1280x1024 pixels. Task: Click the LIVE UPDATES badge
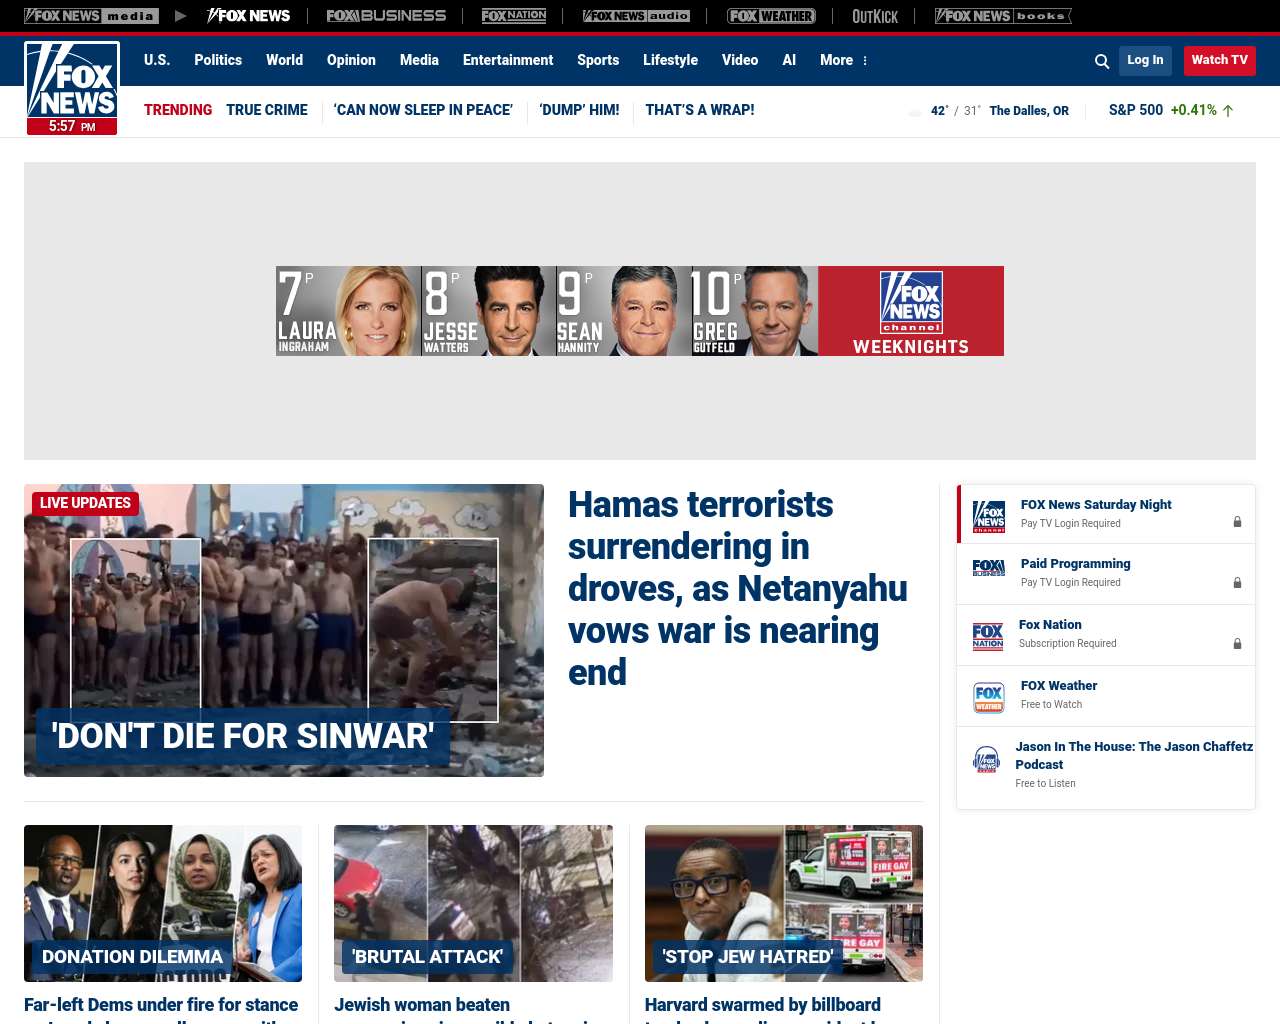(x=85, y=503)
